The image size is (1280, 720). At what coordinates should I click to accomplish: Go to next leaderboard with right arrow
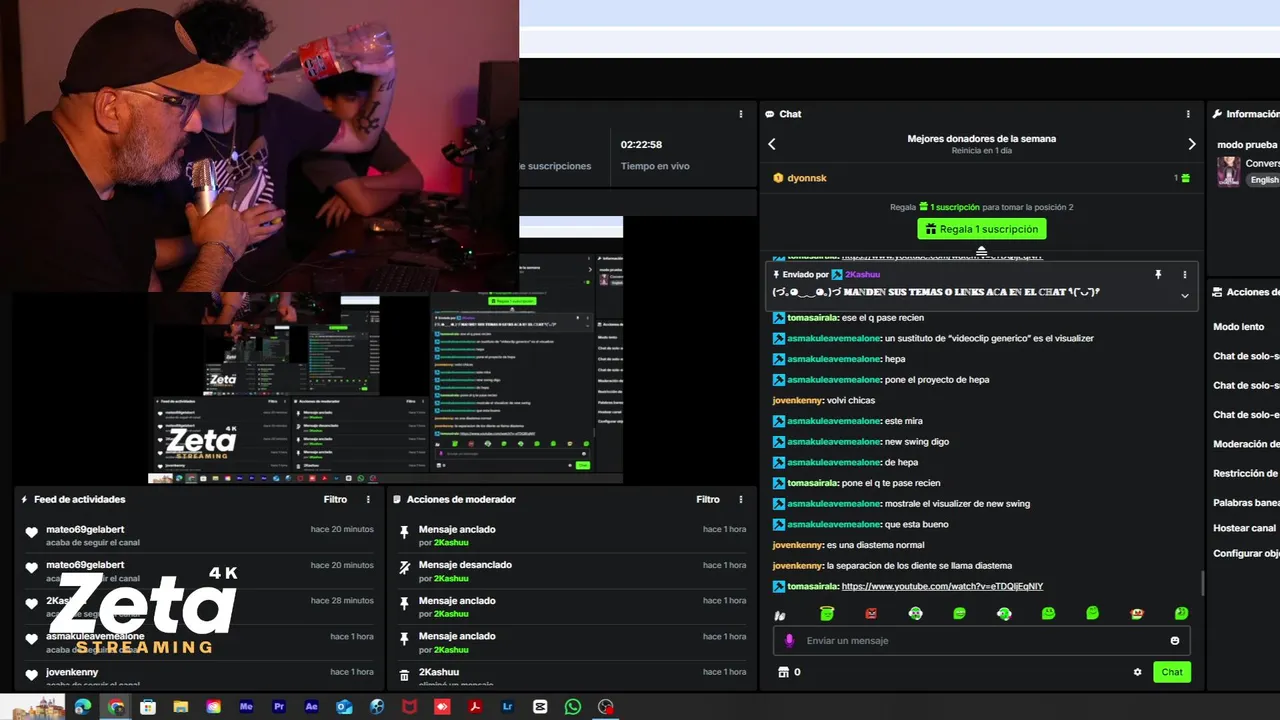click(x=1191, y=144)
